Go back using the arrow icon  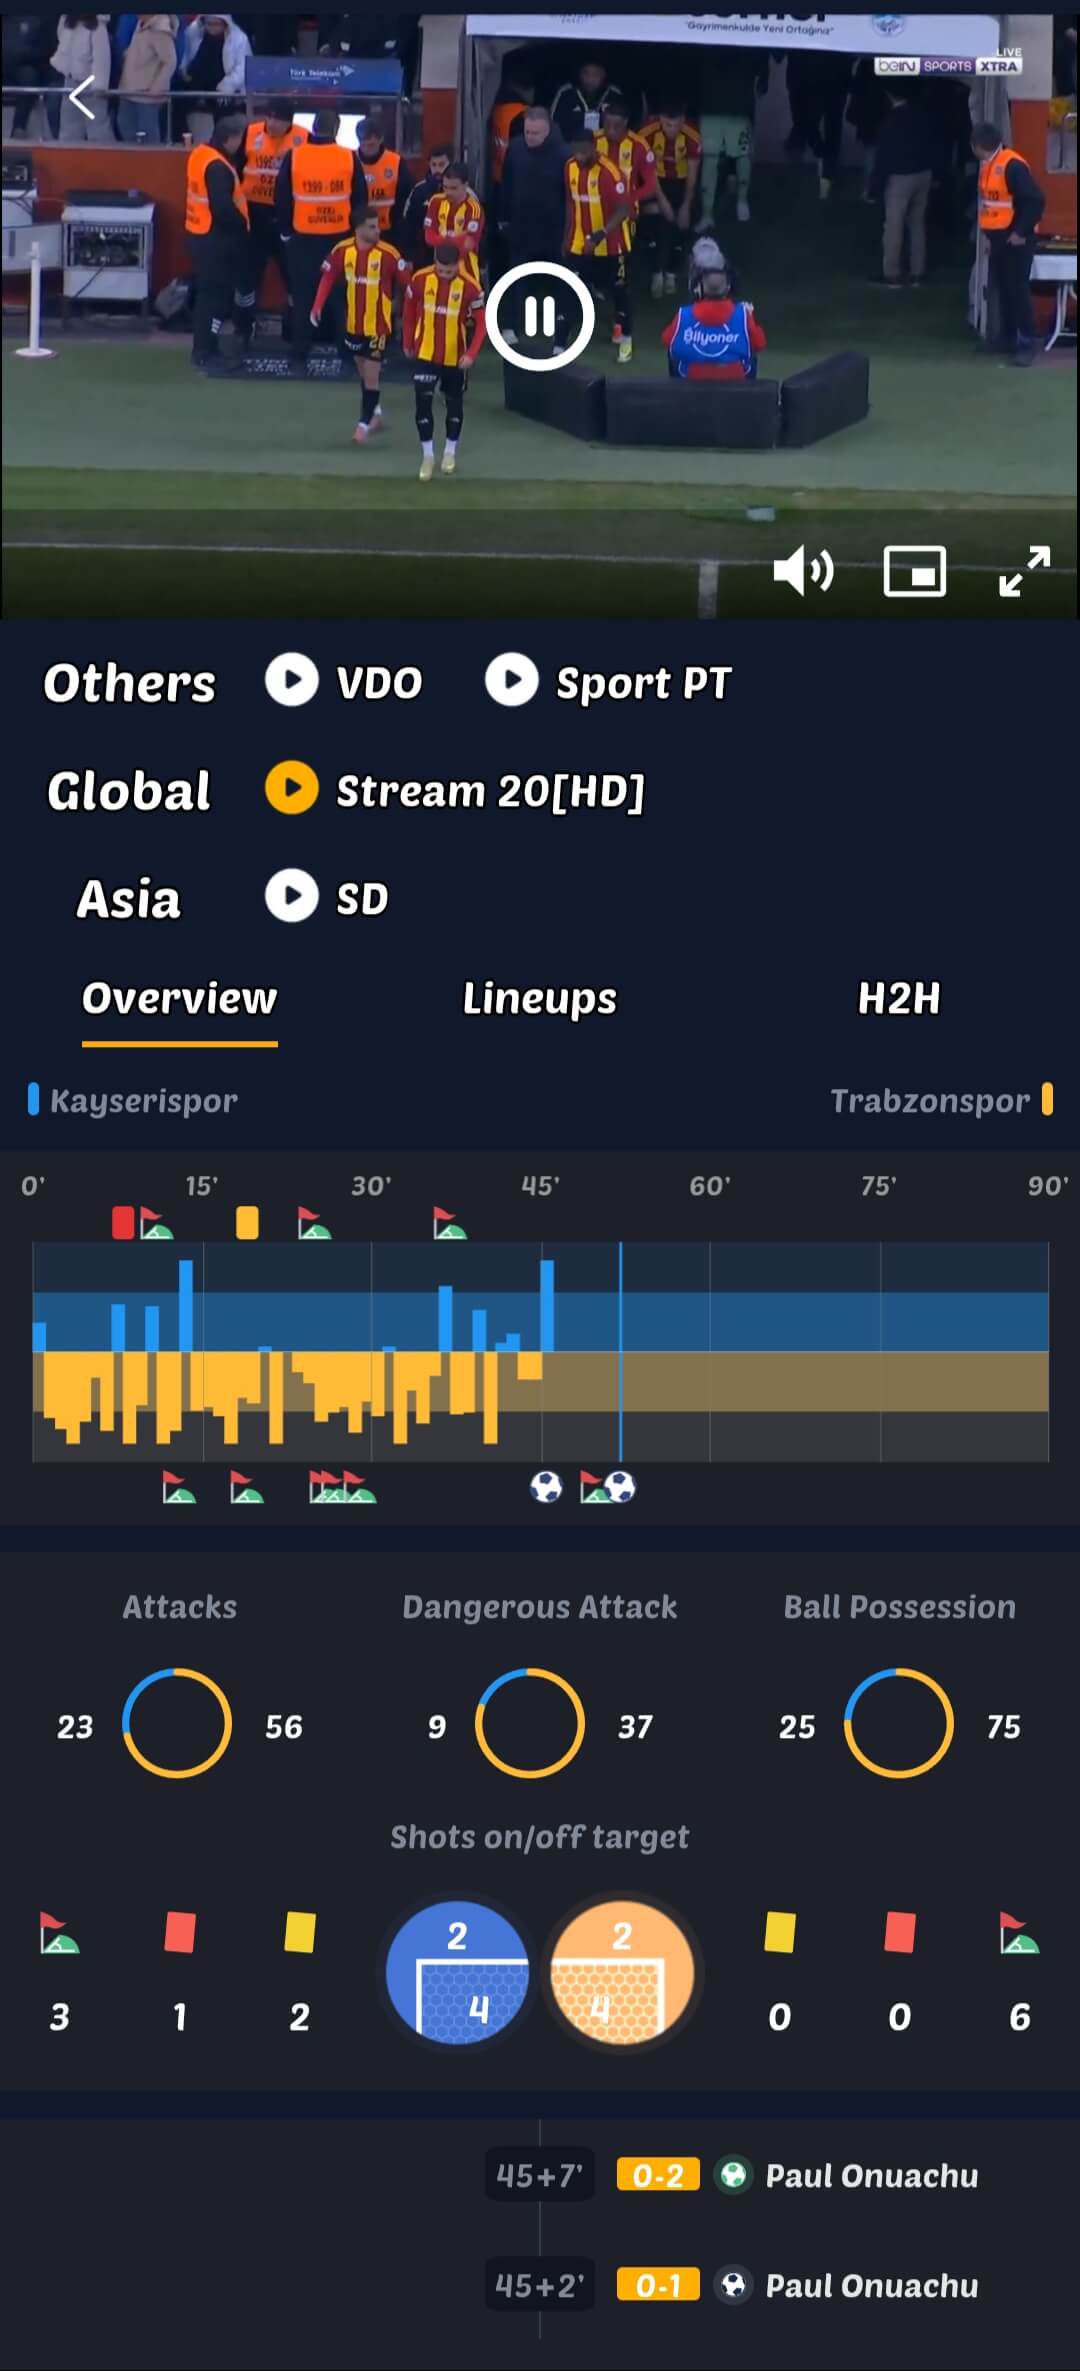(x=83, y=98)
